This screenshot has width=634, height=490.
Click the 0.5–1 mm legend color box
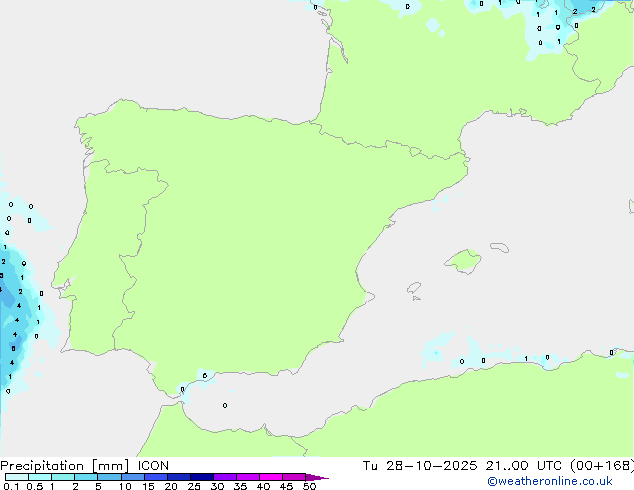40,477
